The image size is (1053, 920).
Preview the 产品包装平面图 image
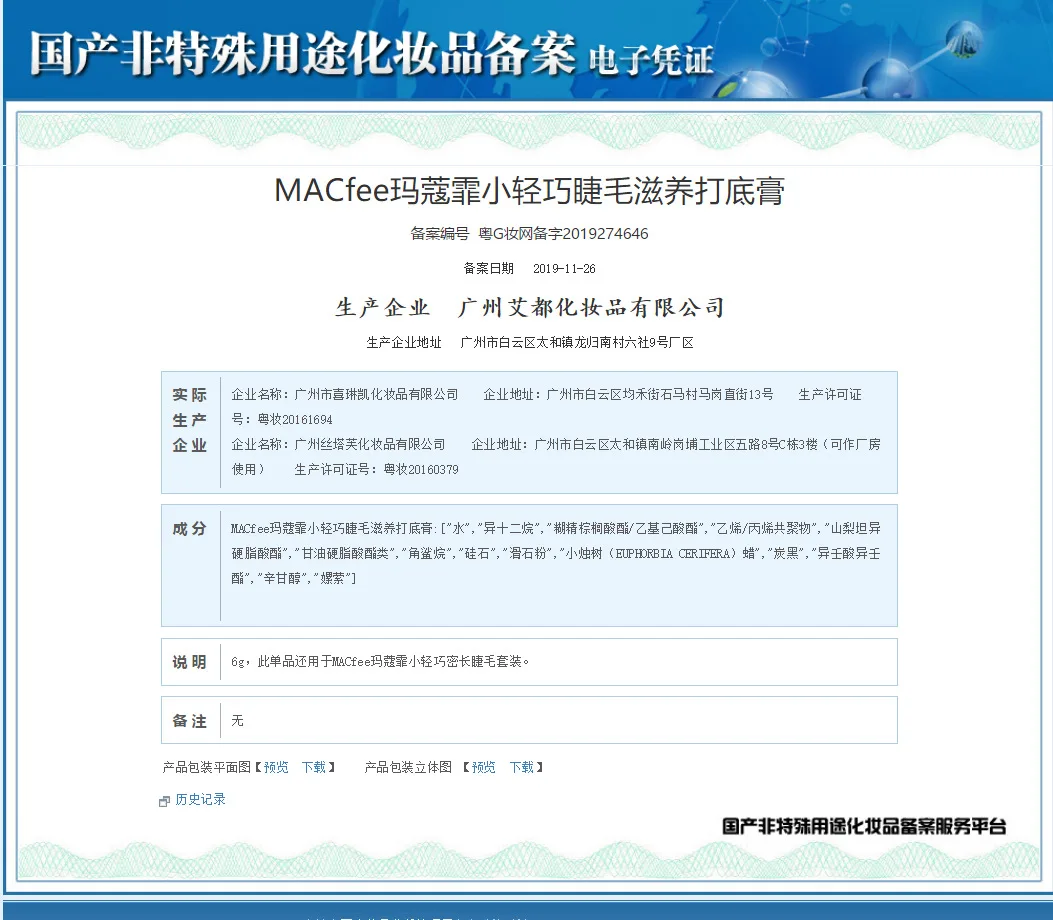276,767
